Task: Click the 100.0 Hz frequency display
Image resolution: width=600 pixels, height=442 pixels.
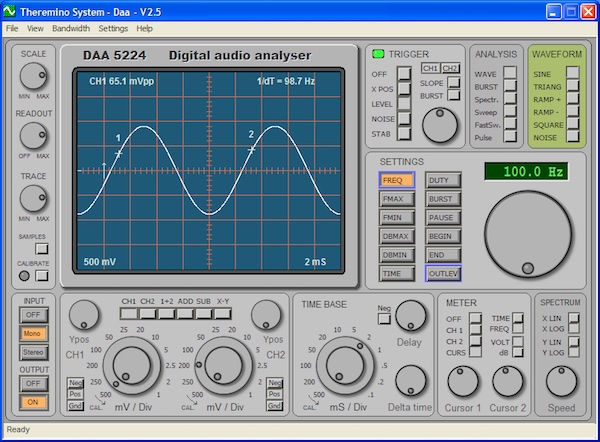Action: pos(526,171)
